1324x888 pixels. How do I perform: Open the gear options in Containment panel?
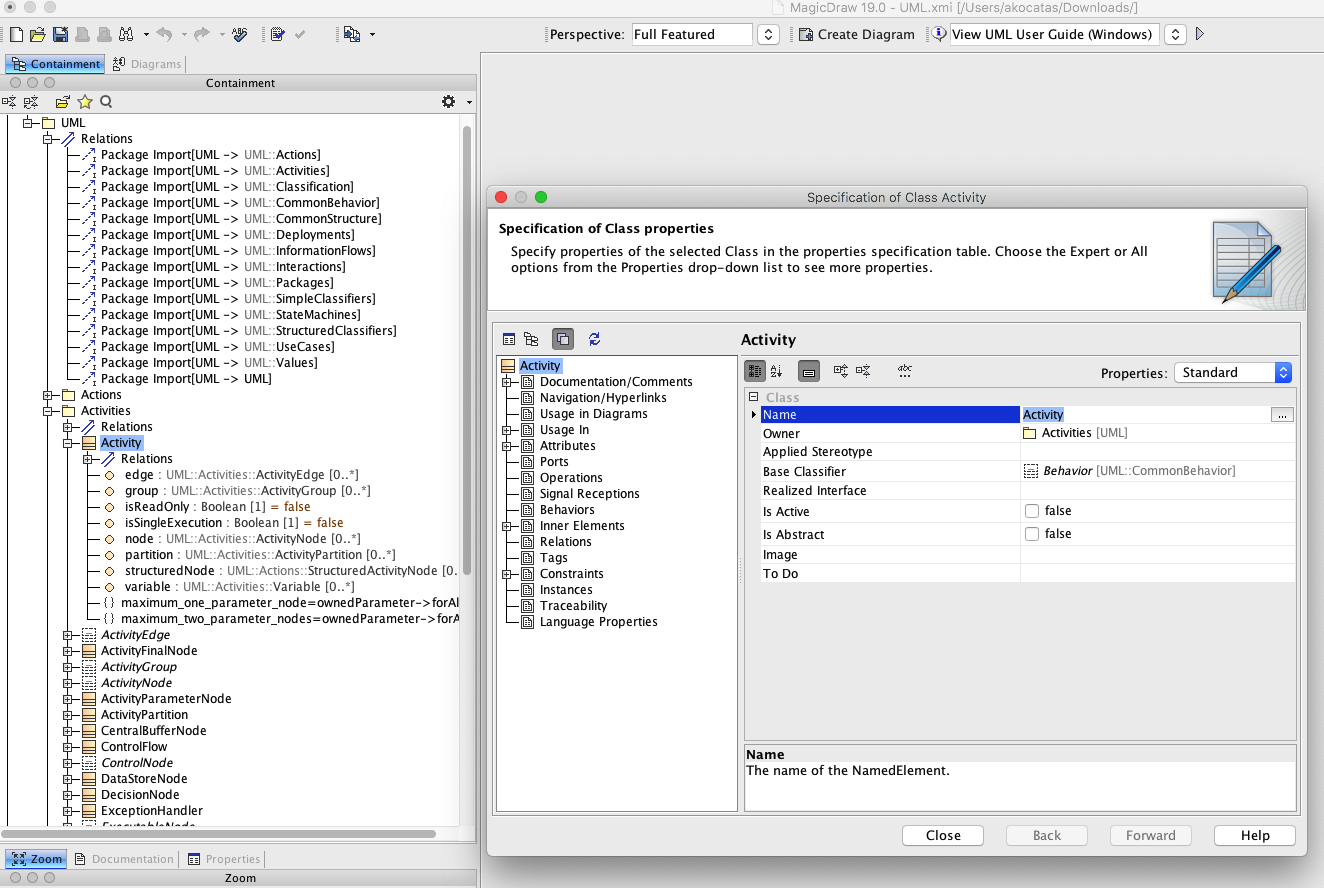tap(449, 102)
